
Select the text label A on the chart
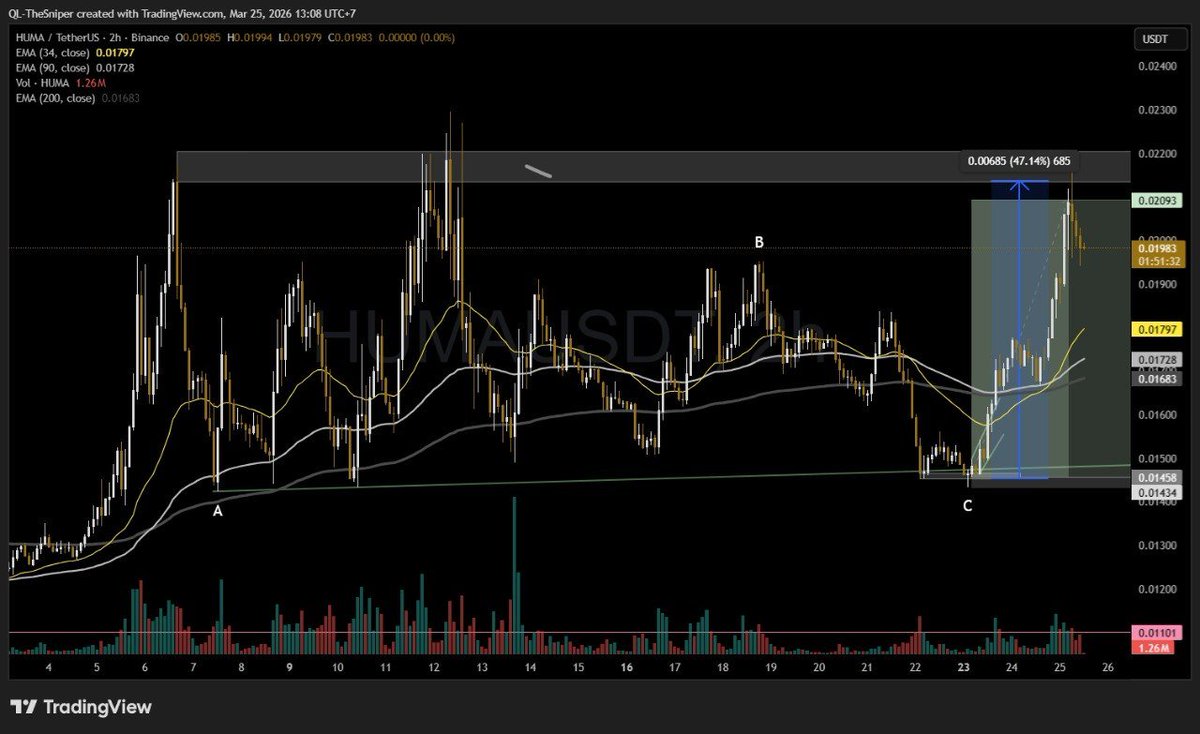tap(217, 510)
